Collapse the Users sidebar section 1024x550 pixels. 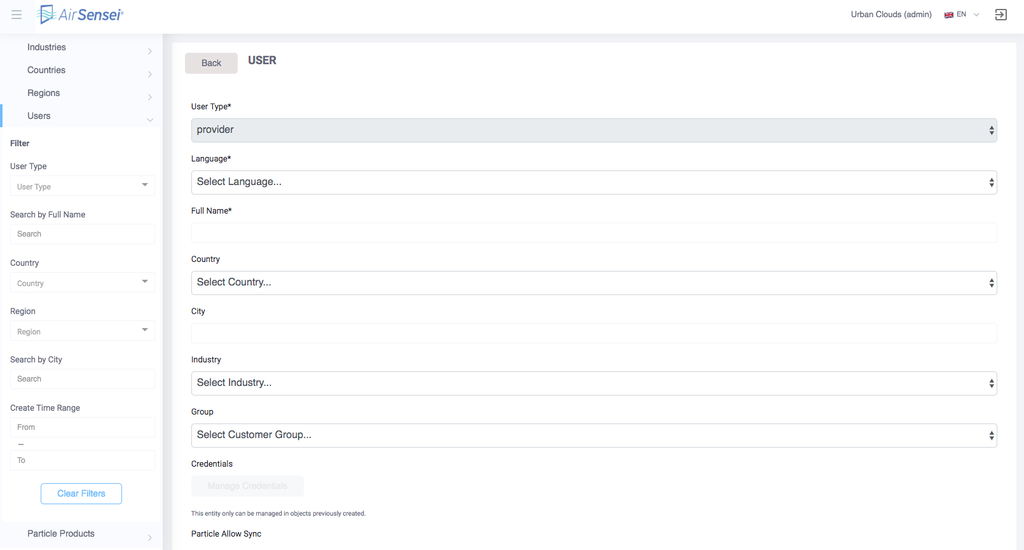pos(150,119)
